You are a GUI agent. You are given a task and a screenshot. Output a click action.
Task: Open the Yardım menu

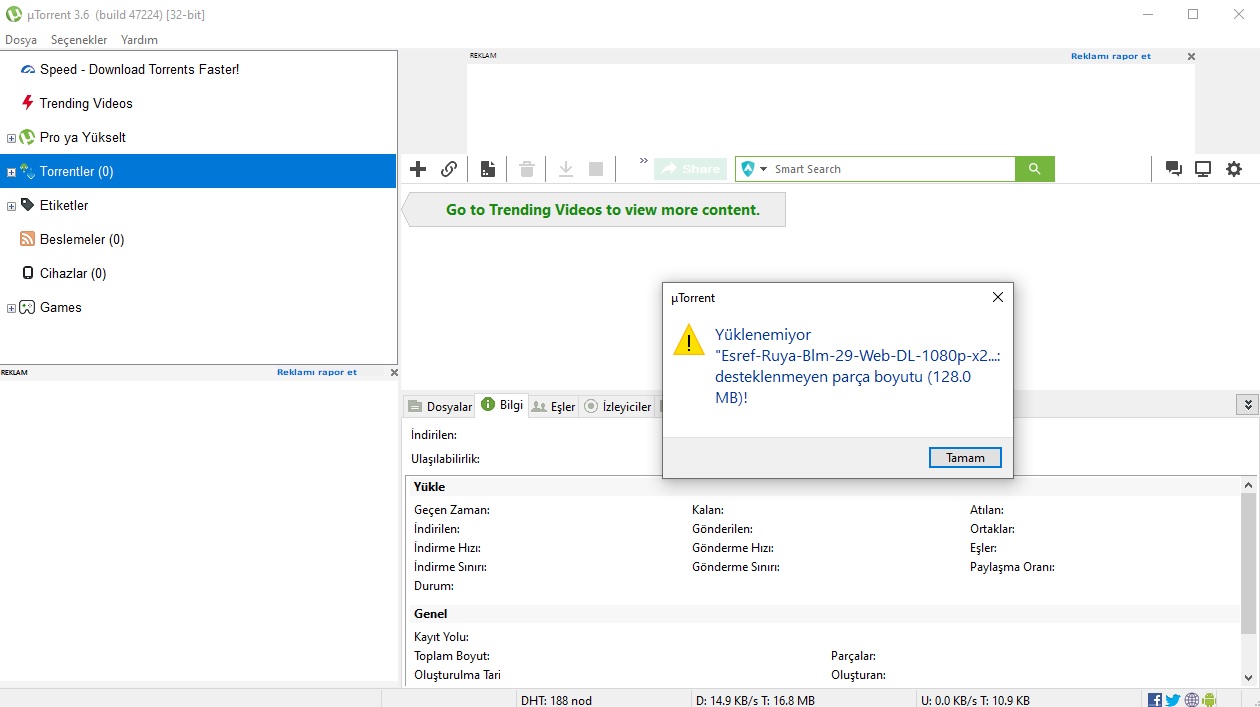(x=139, y=40)
